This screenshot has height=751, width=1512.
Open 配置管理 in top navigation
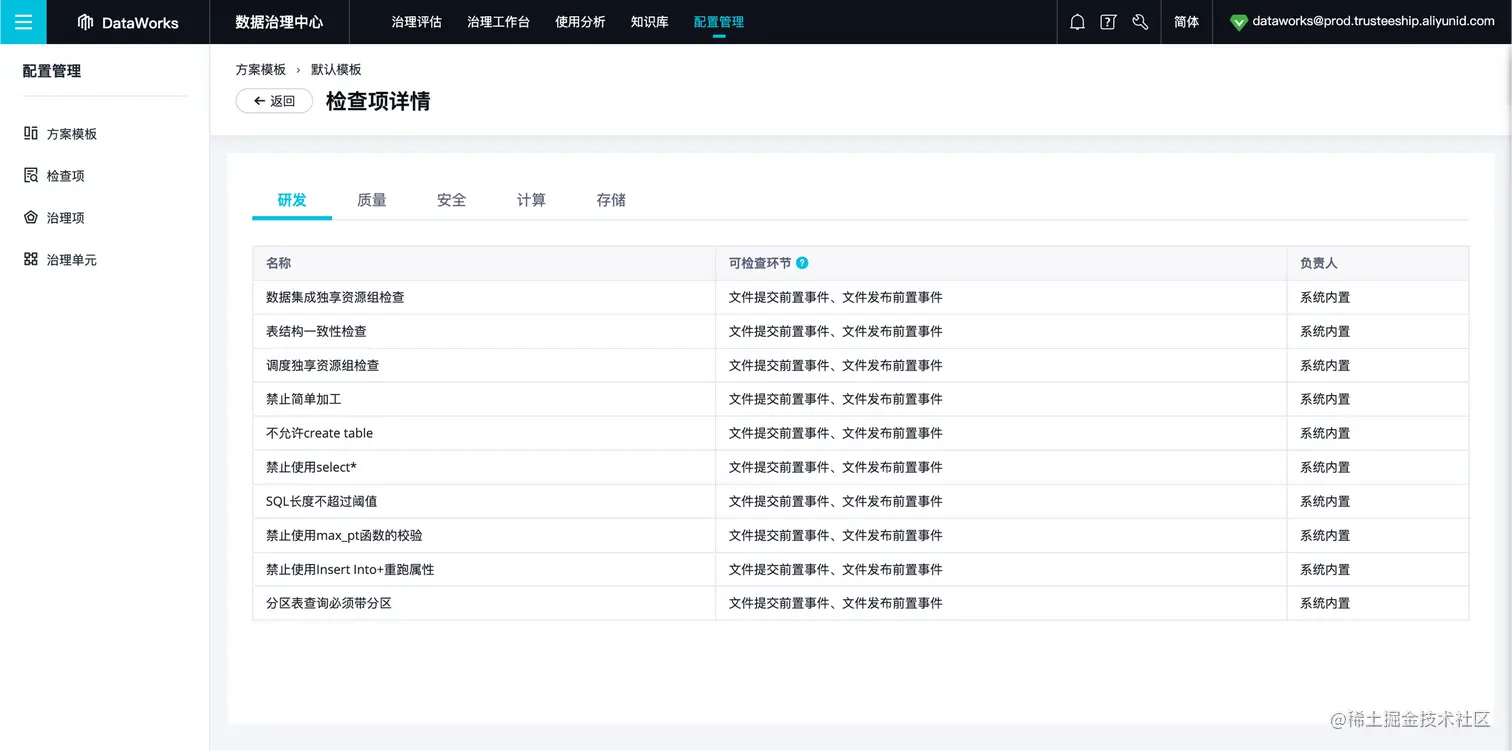click(719, 22)
